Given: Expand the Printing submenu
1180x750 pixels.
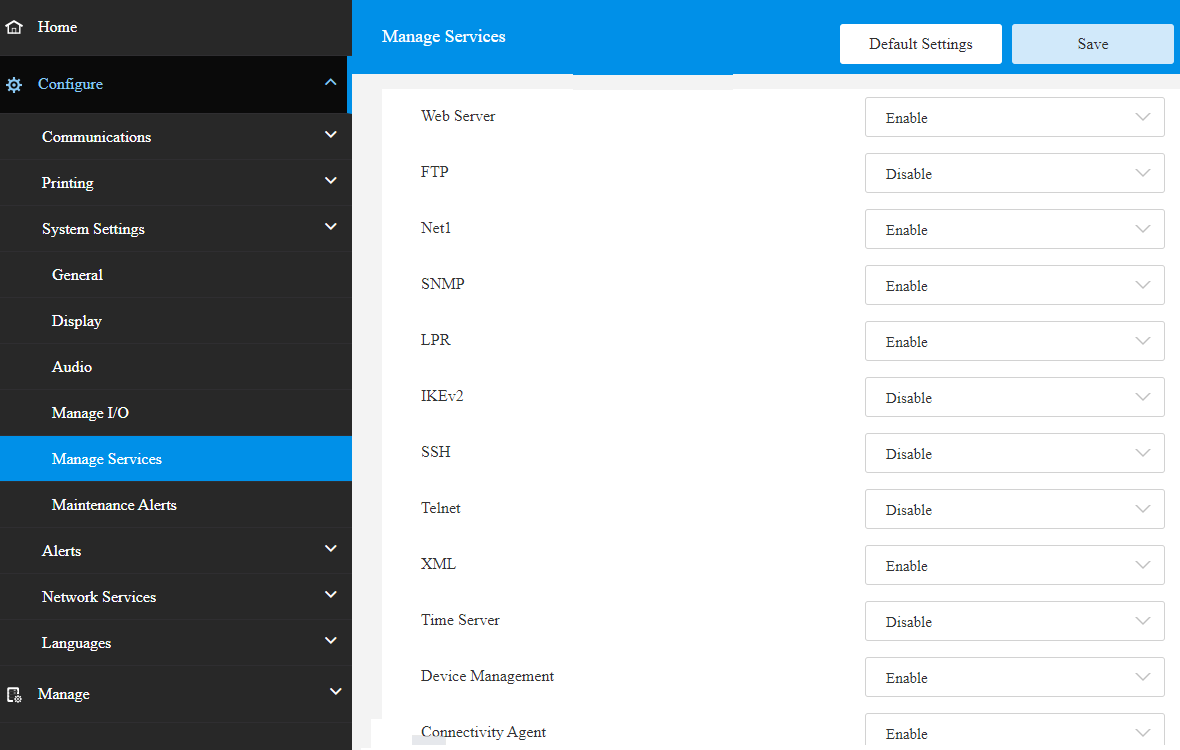Looking at the screenshot, I should point(331,181).
